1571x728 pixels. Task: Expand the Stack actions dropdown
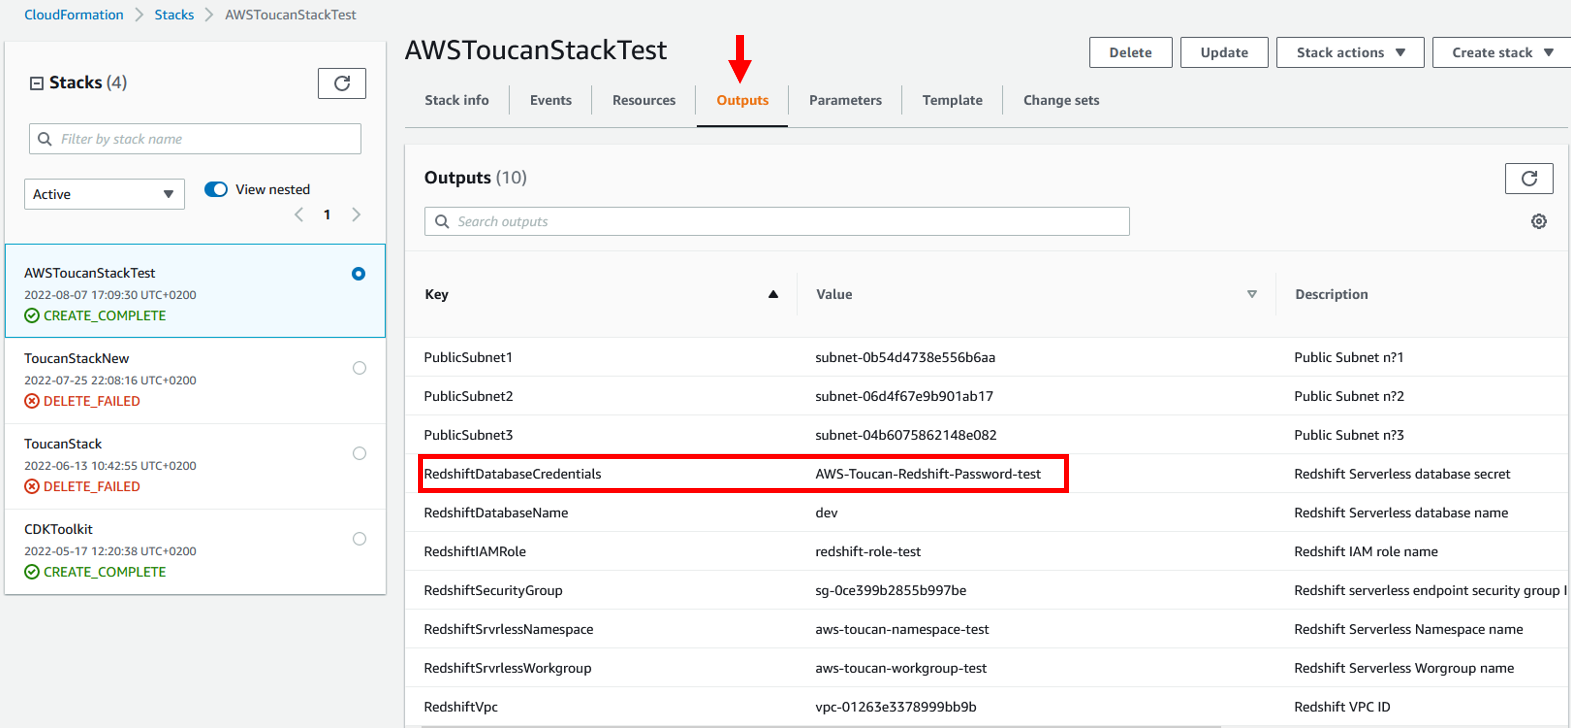click(1351, 53)
